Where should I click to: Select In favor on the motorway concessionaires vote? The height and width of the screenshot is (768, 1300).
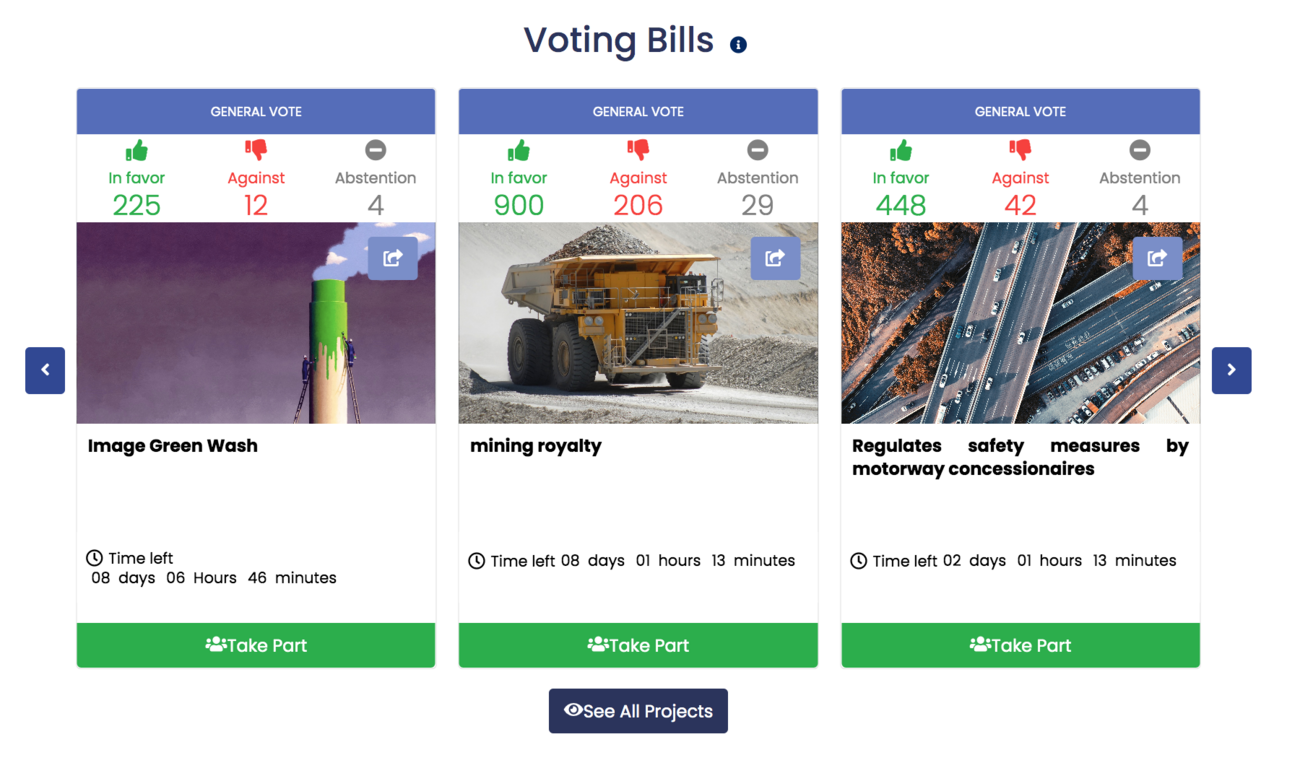(x=901, y=149)
